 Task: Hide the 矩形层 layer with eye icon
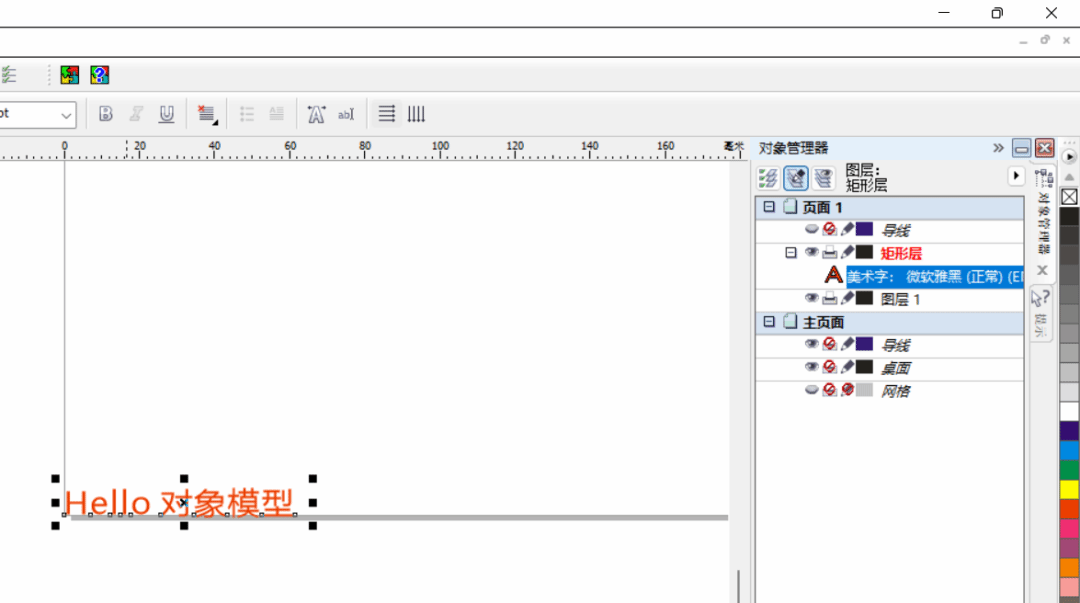[x=812, y=253]
